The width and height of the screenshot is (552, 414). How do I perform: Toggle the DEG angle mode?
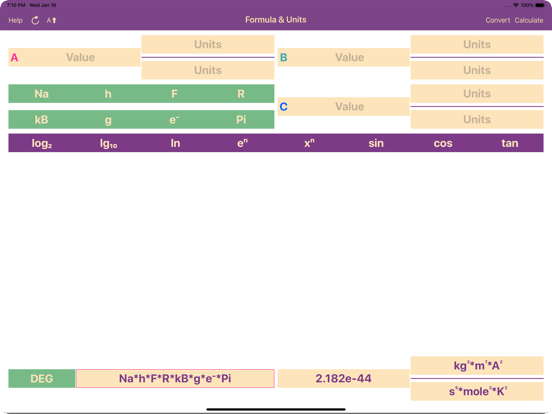42,378
